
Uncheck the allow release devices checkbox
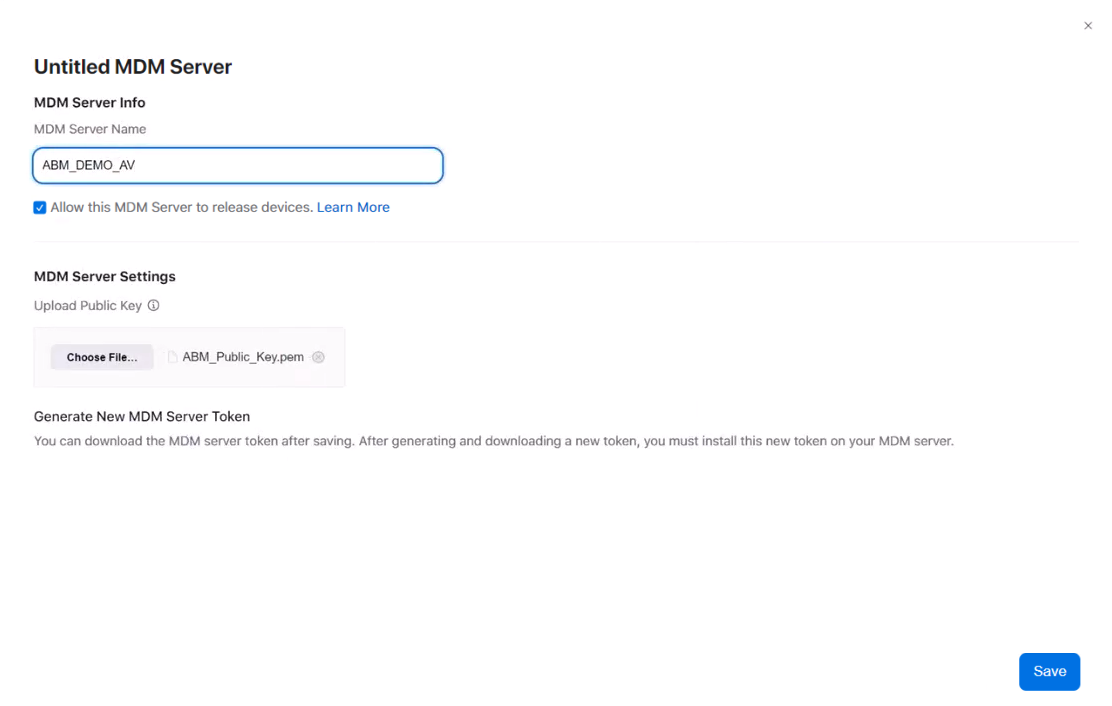click(40, 208)
